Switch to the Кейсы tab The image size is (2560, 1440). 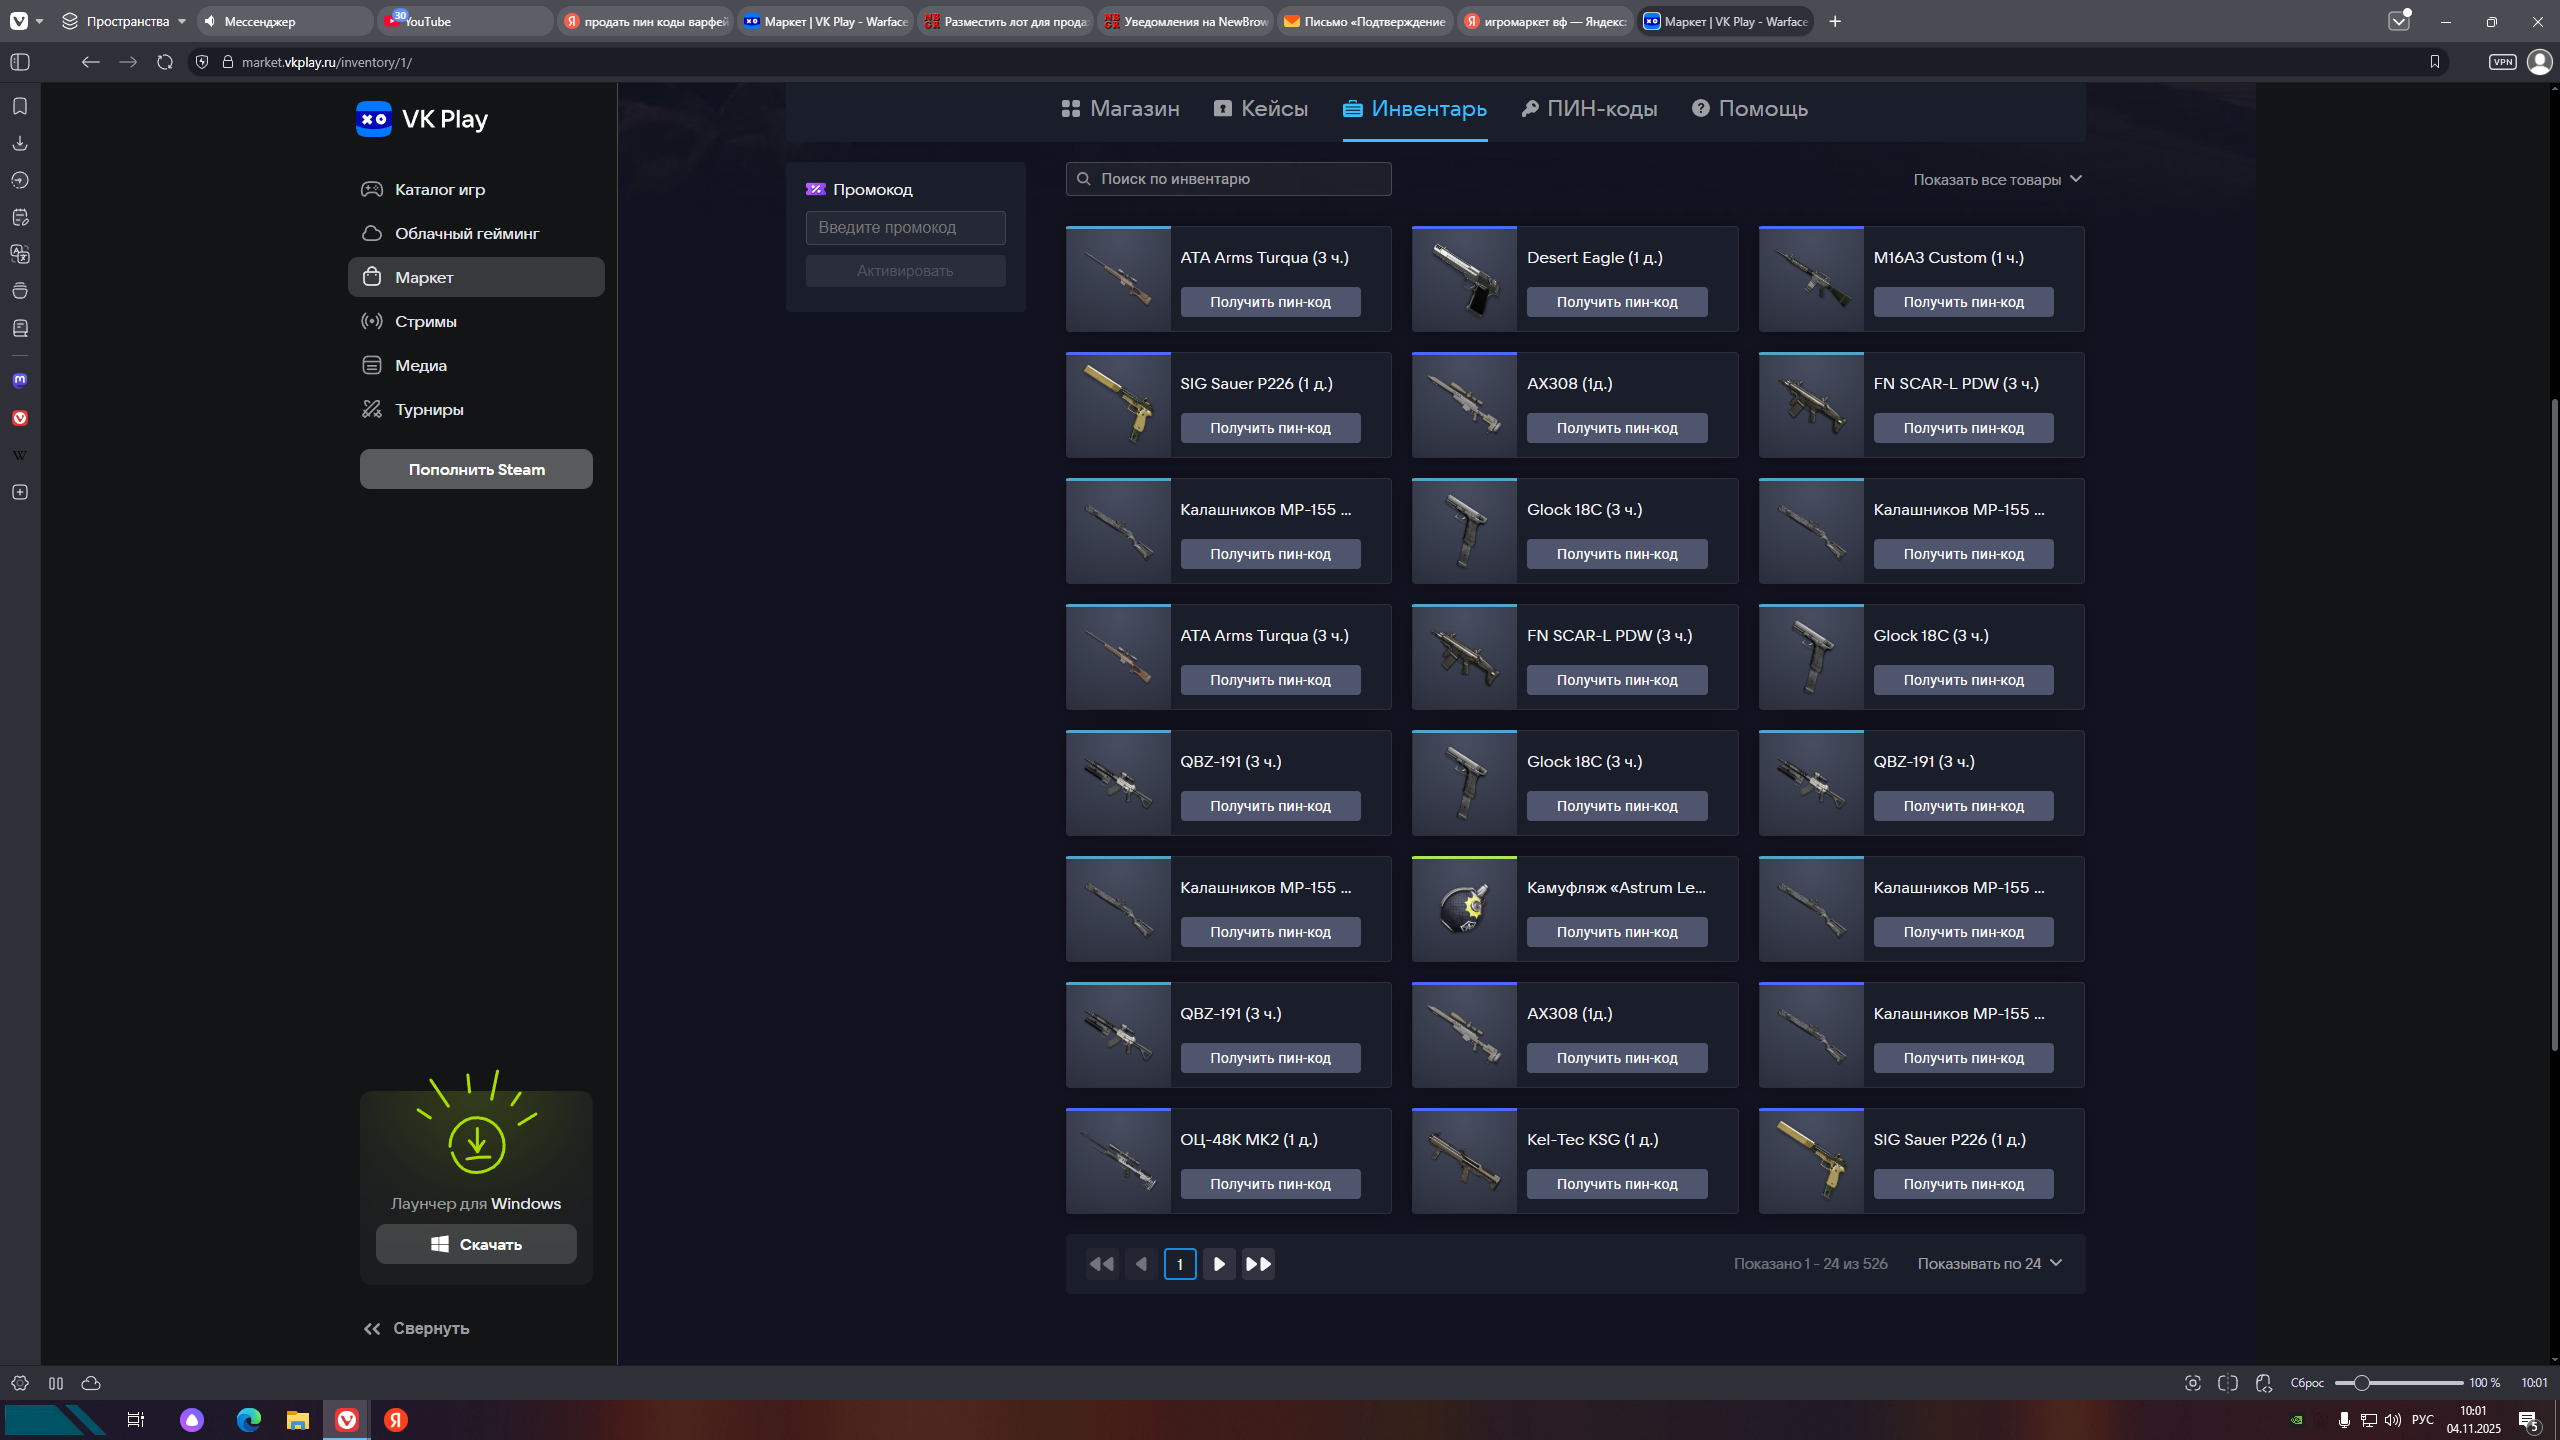pyautogui.click(x=1261, y=108)
